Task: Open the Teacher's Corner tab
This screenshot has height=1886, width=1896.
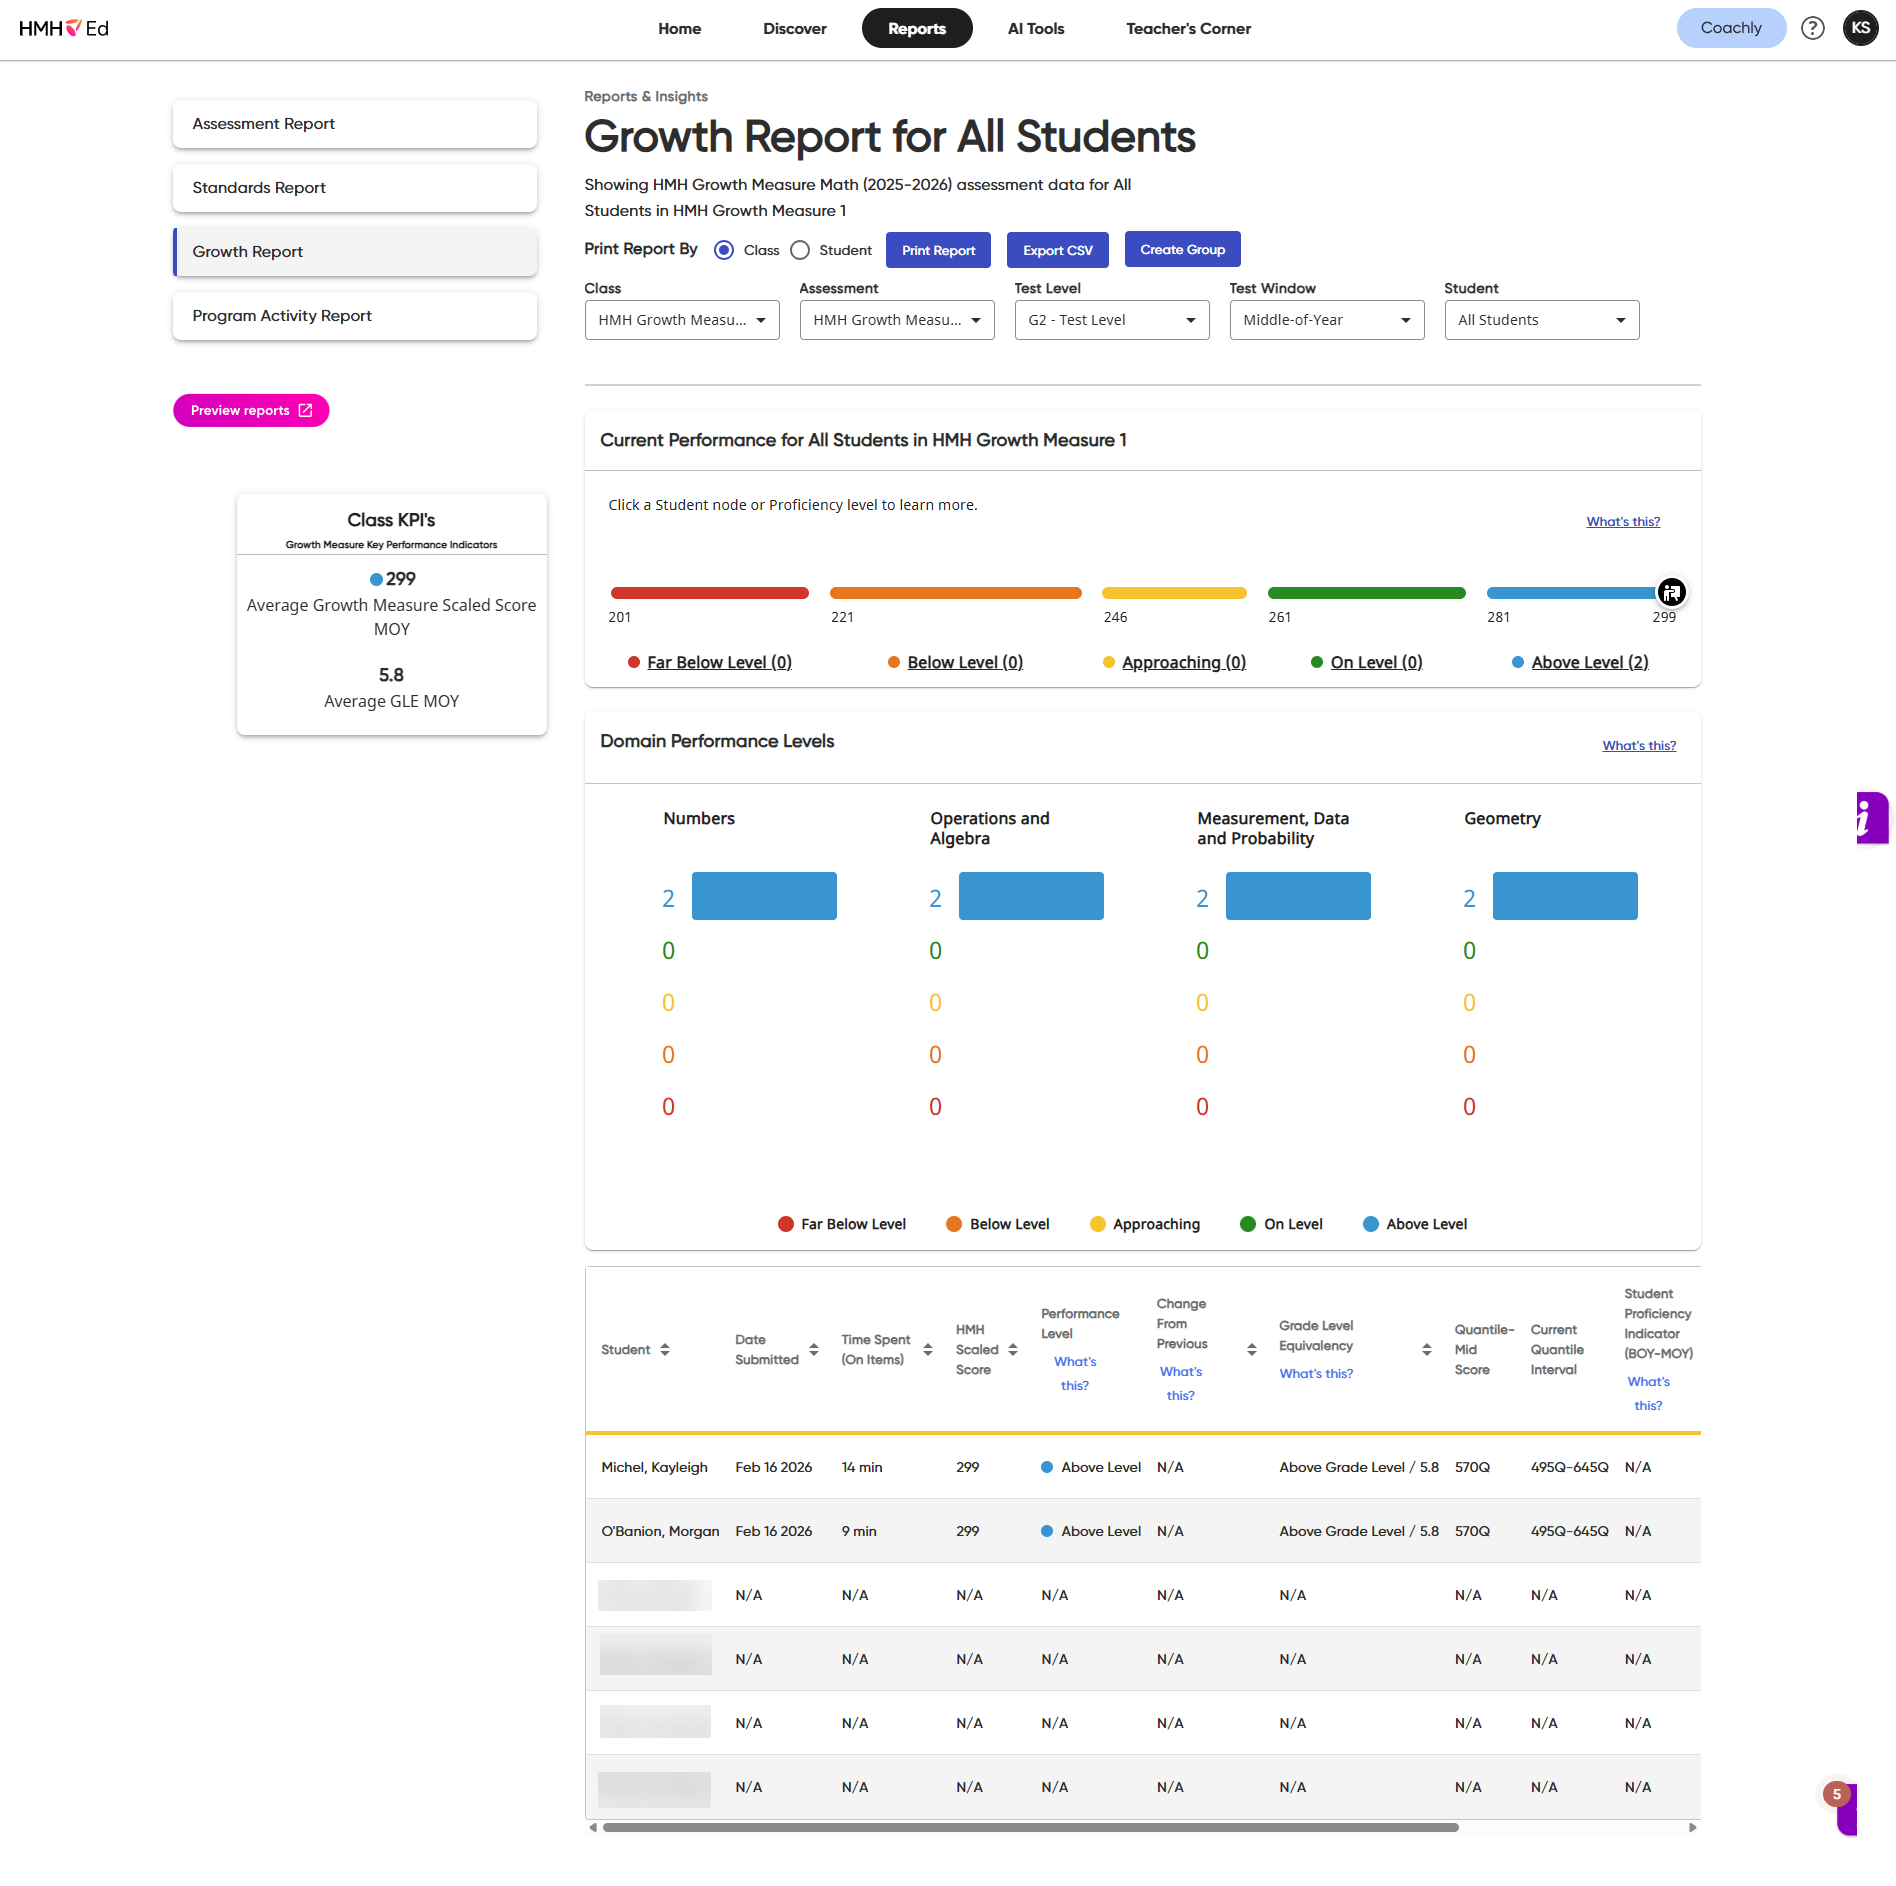Action: [1189, 28]
